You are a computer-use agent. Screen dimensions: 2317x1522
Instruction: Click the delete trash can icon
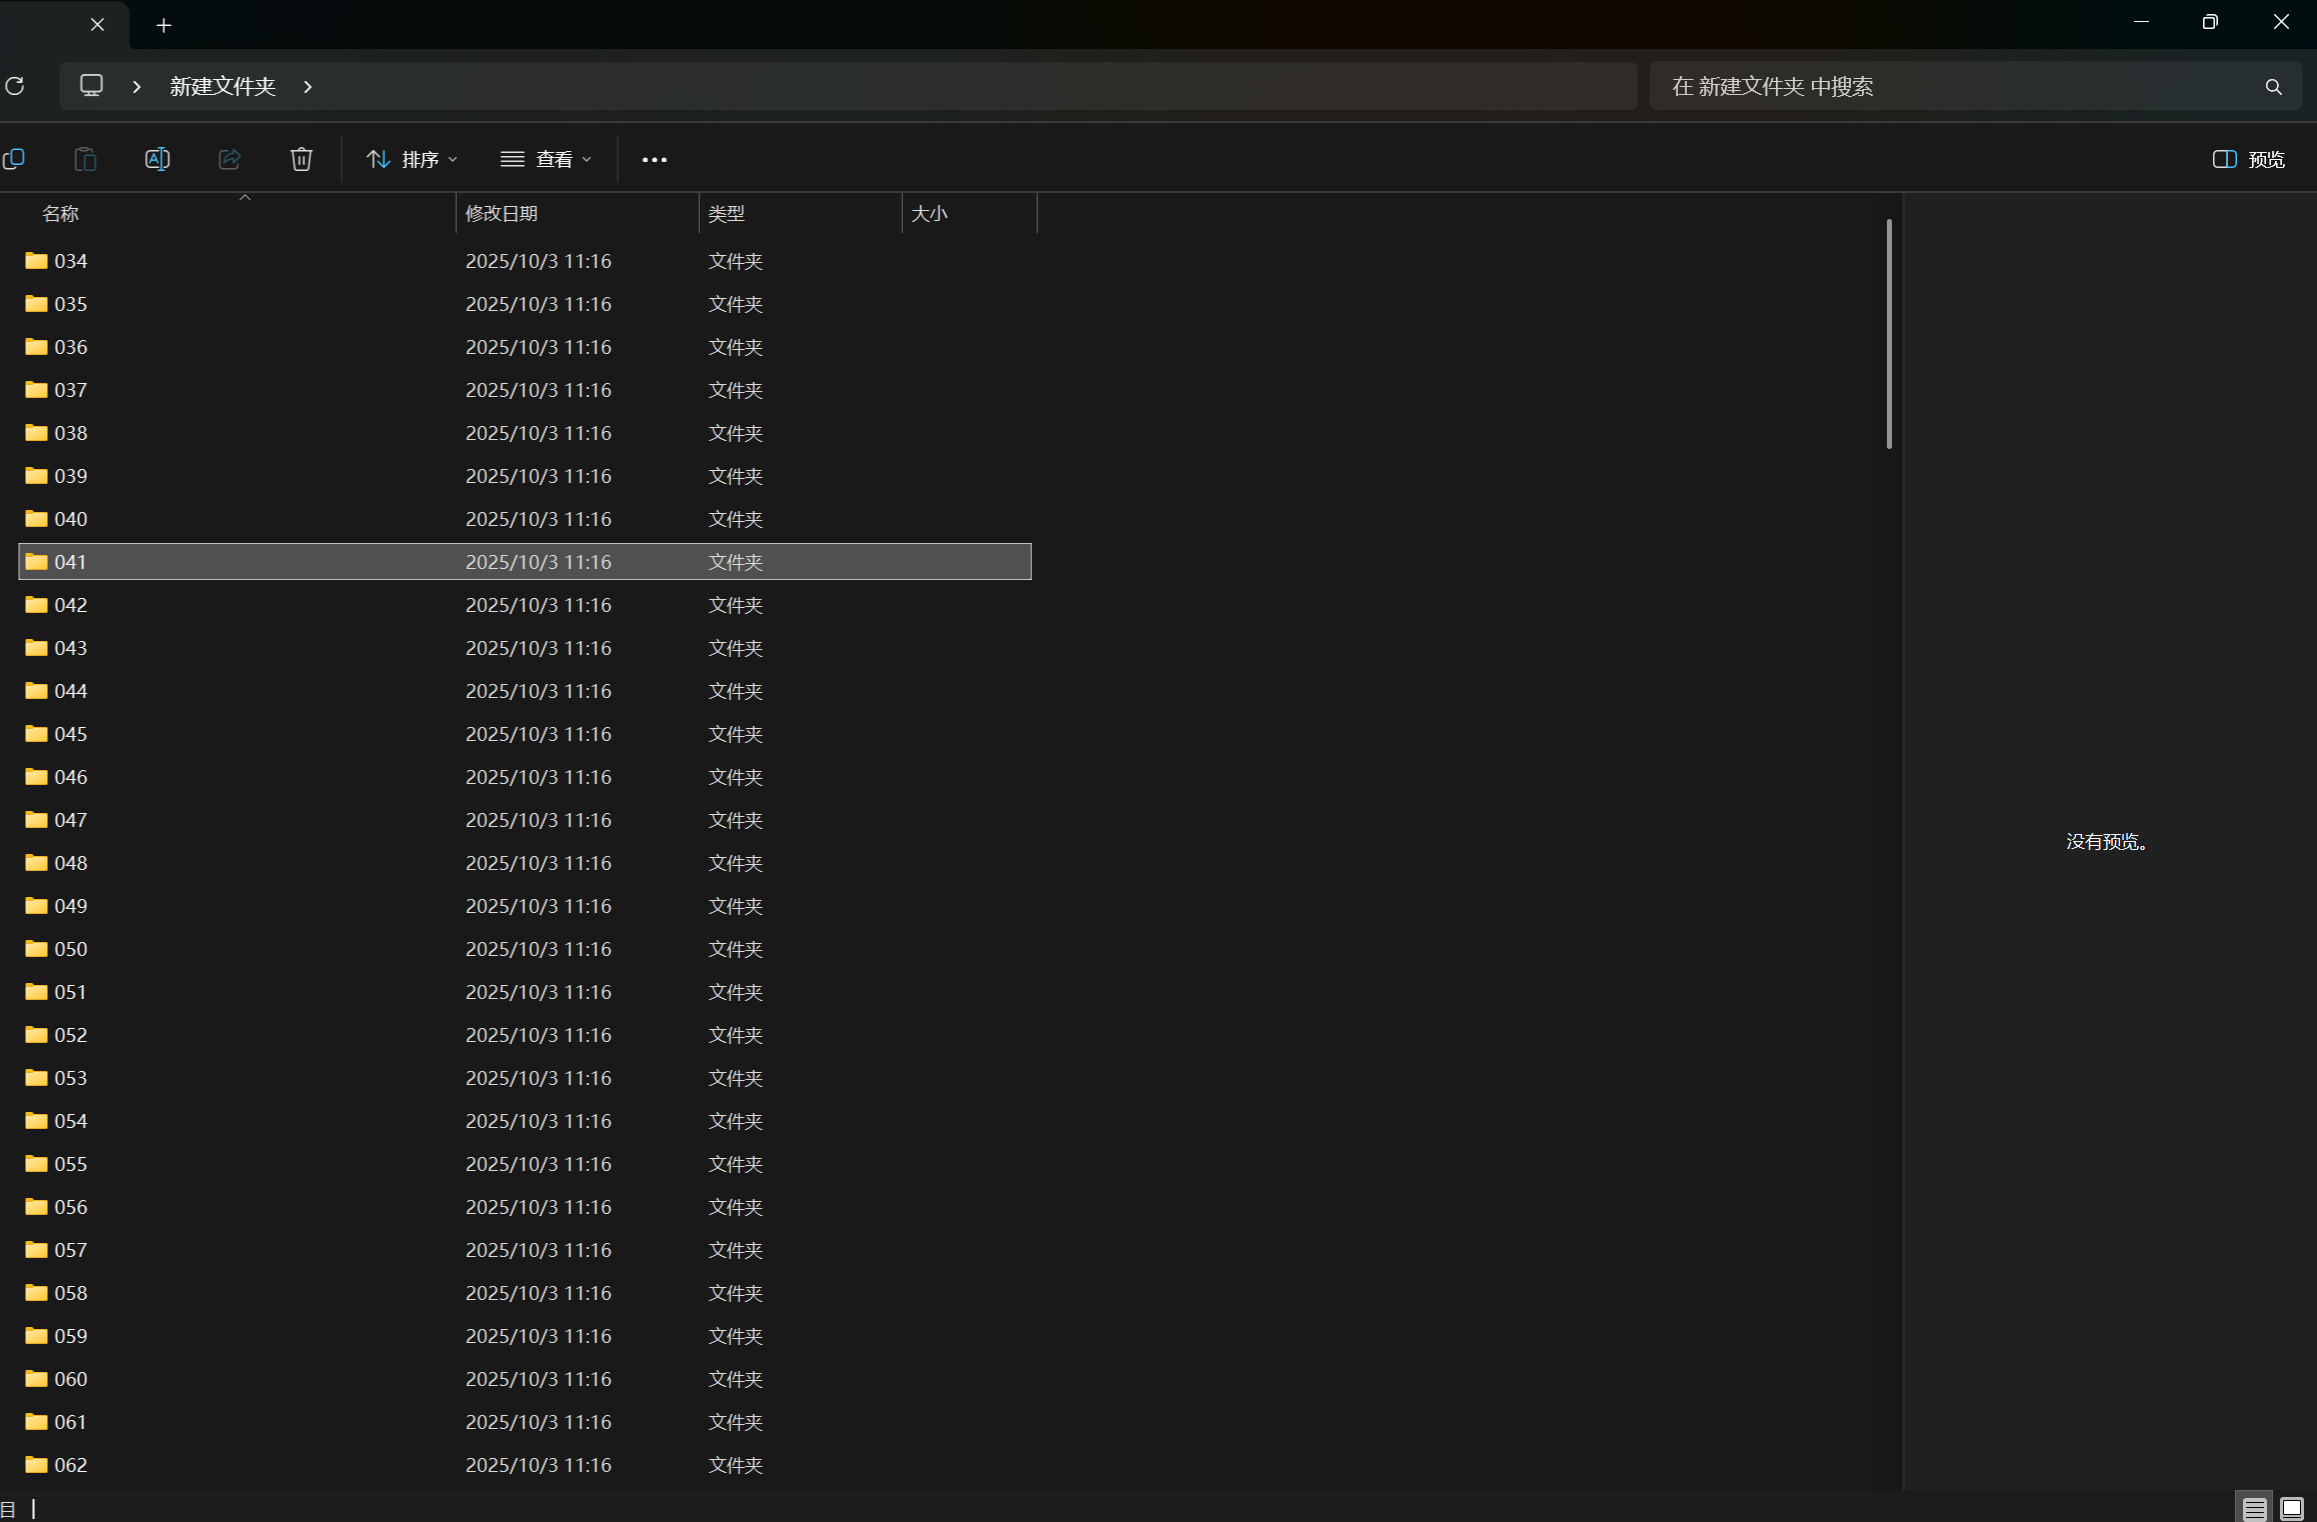click(x=301, y=159)
